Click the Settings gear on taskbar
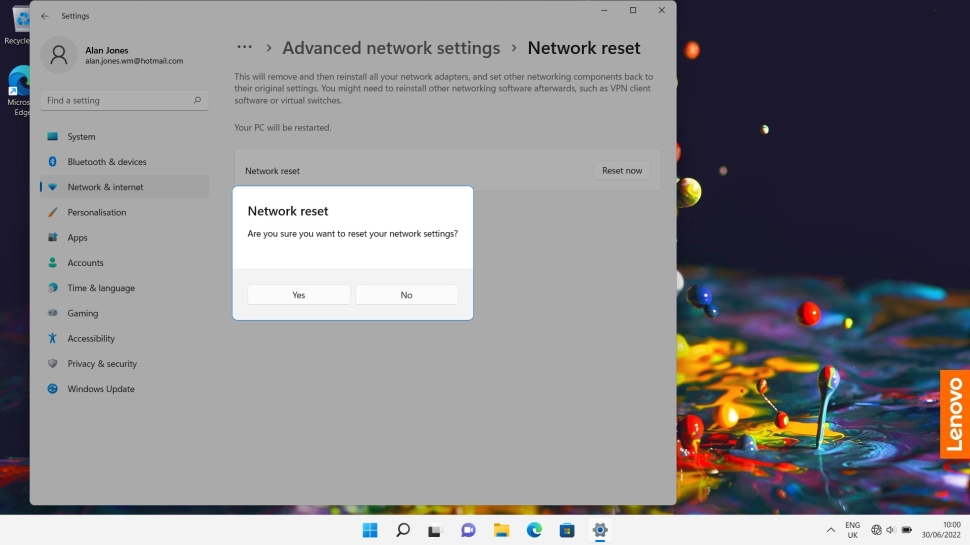 click(599, 530)
